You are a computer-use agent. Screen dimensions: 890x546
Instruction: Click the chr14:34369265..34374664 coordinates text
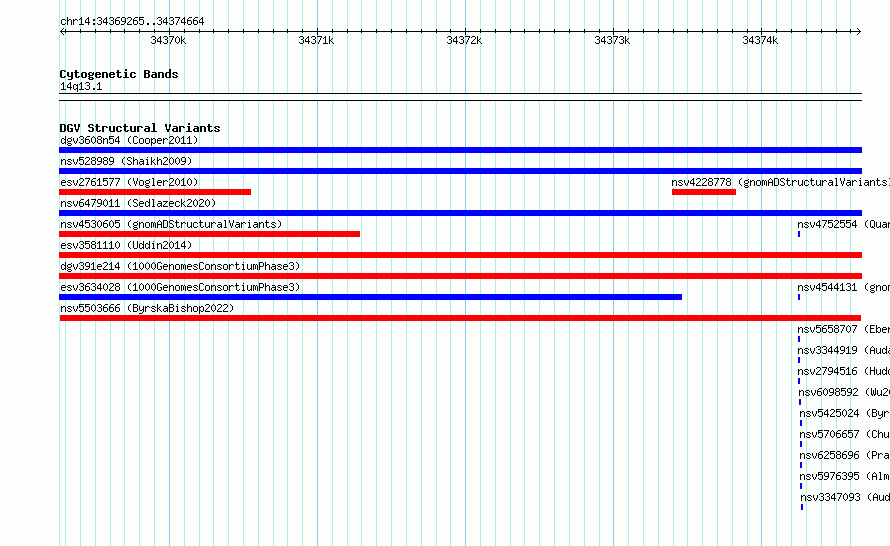pyautogui.click(x=132, y=21)
